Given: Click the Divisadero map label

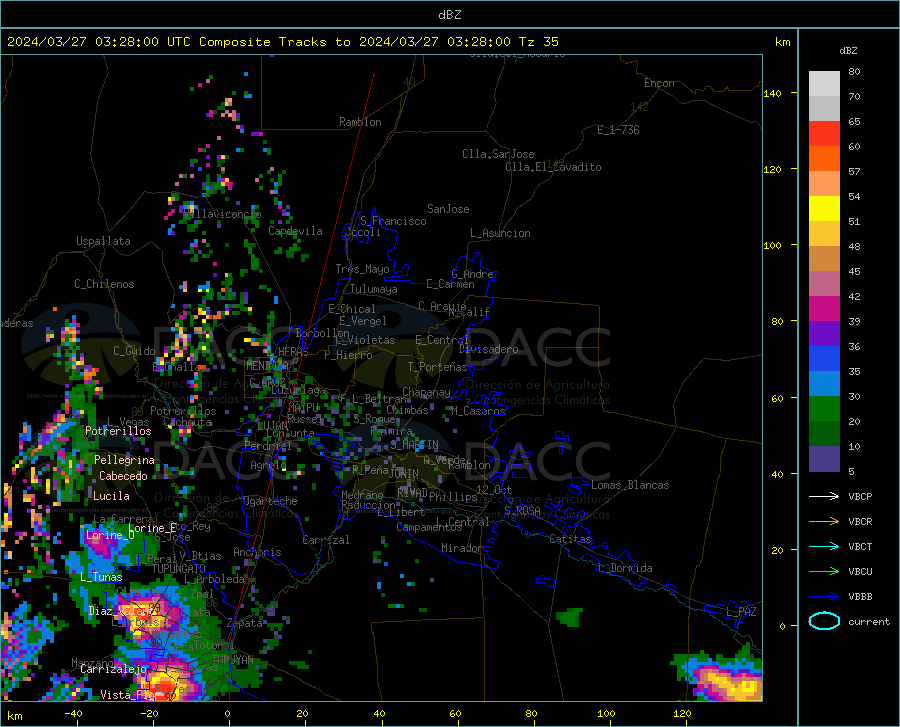Looking at the screenshot, I should pos(488,349).
